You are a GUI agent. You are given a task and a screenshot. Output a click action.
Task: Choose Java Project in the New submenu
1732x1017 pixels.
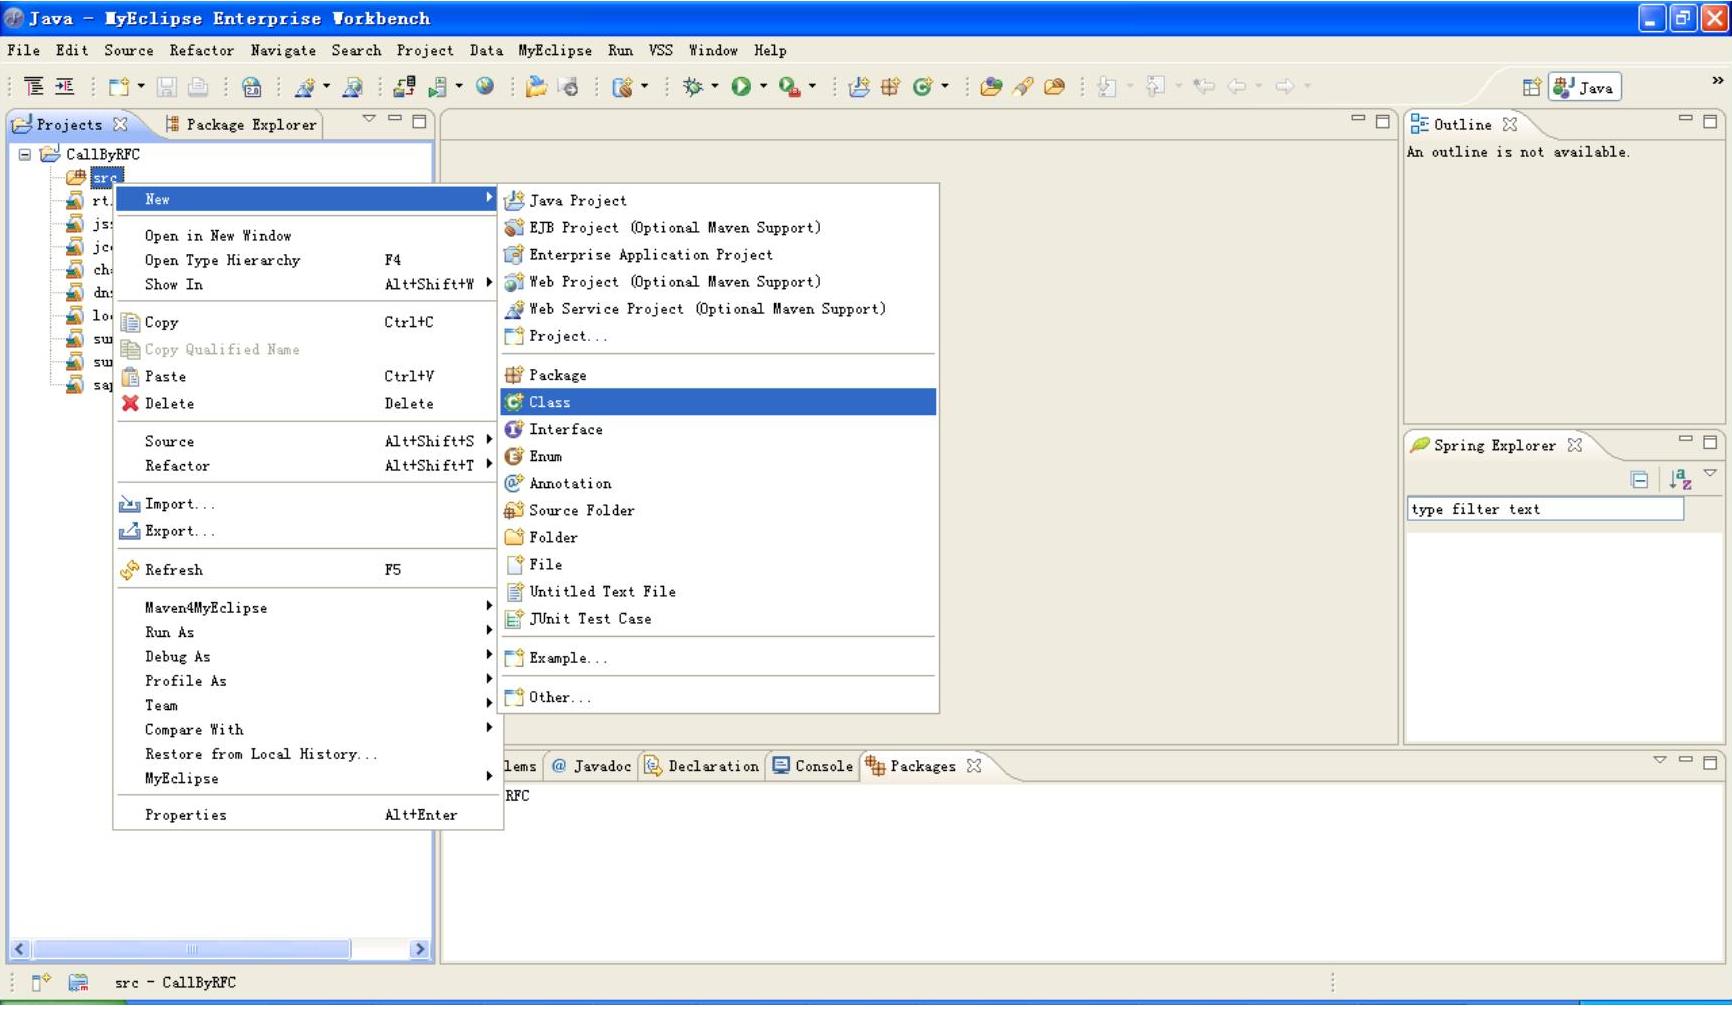(718, 200)
